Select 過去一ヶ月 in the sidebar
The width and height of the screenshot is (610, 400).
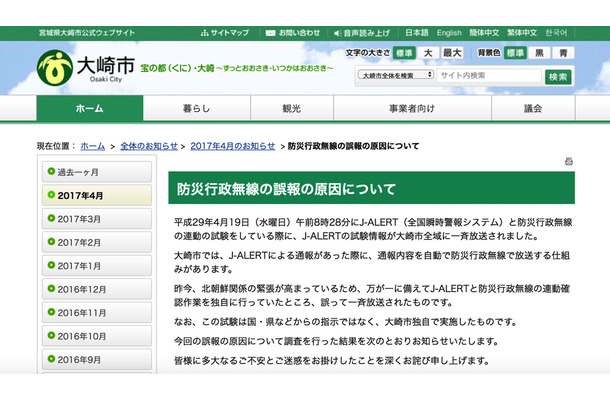(97, 172)
